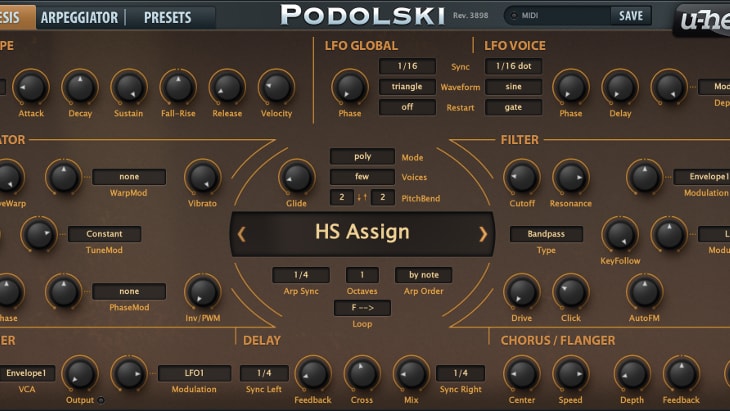Go to previous preset with left arrow
730x411 pixels.
tap(241, 234)
